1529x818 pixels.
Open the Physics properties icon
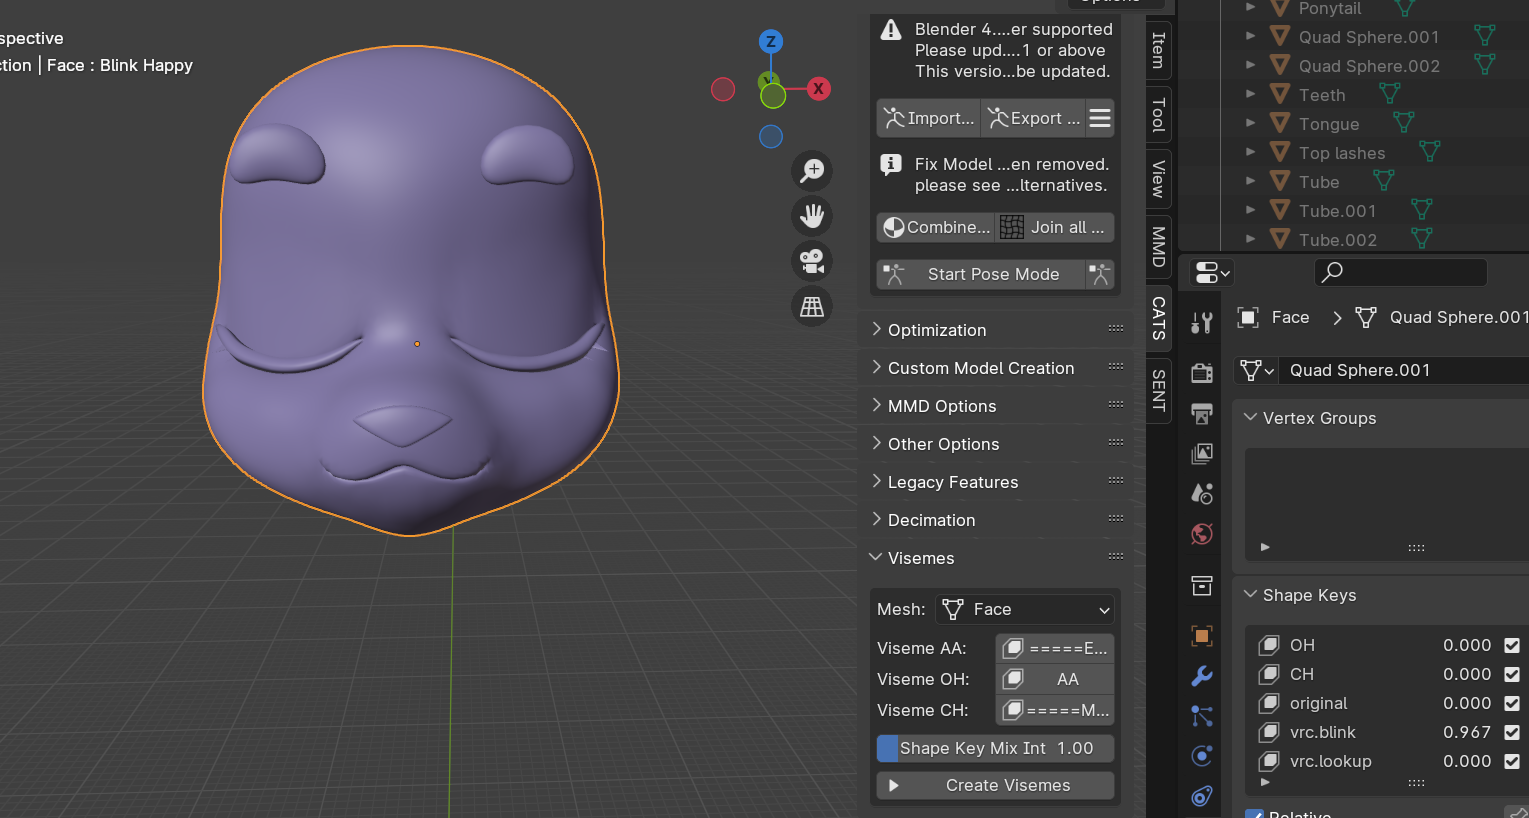[x=1202, y=756]
